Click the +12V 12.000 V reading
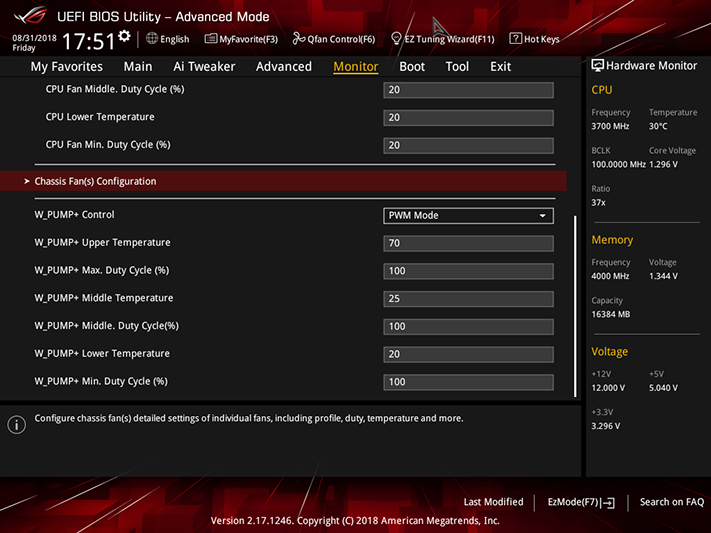 coord(608,388)
